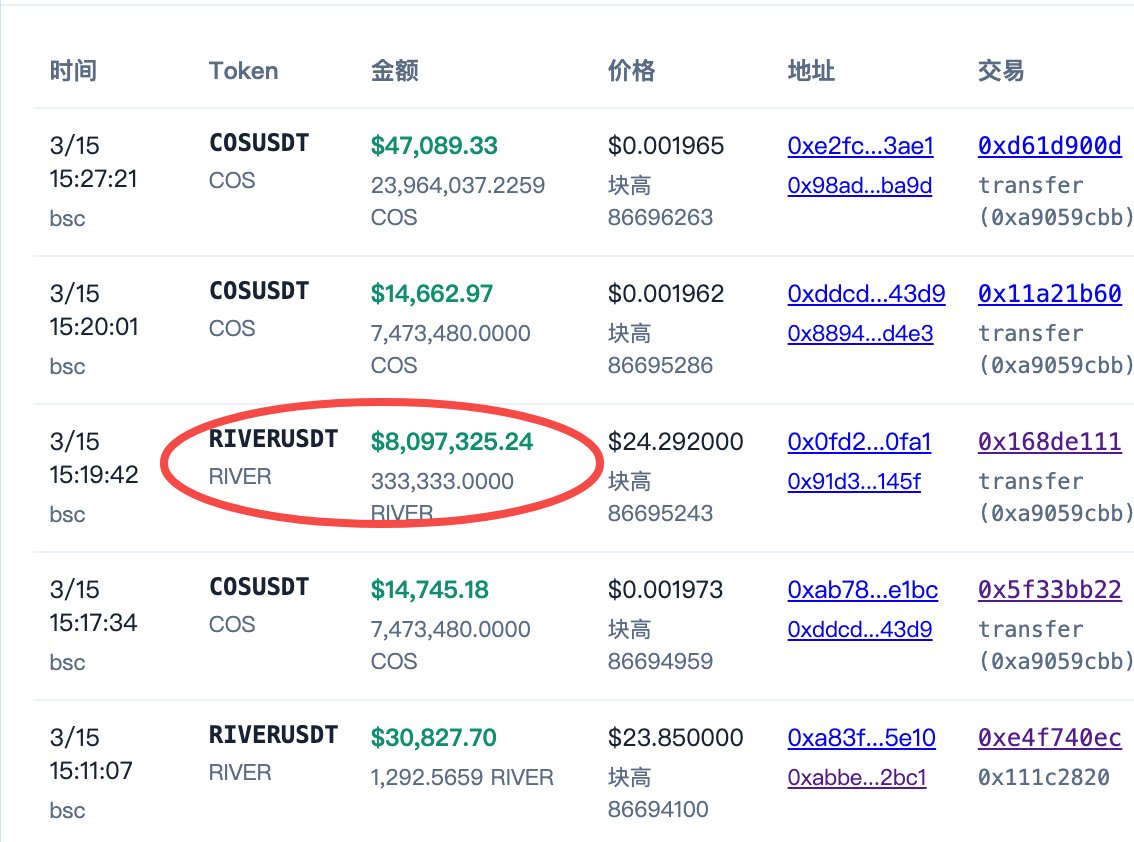Open address link 0xe2fc...3ae1
1134x842 pixels.
pyautogui.click(x=860, y=146)
